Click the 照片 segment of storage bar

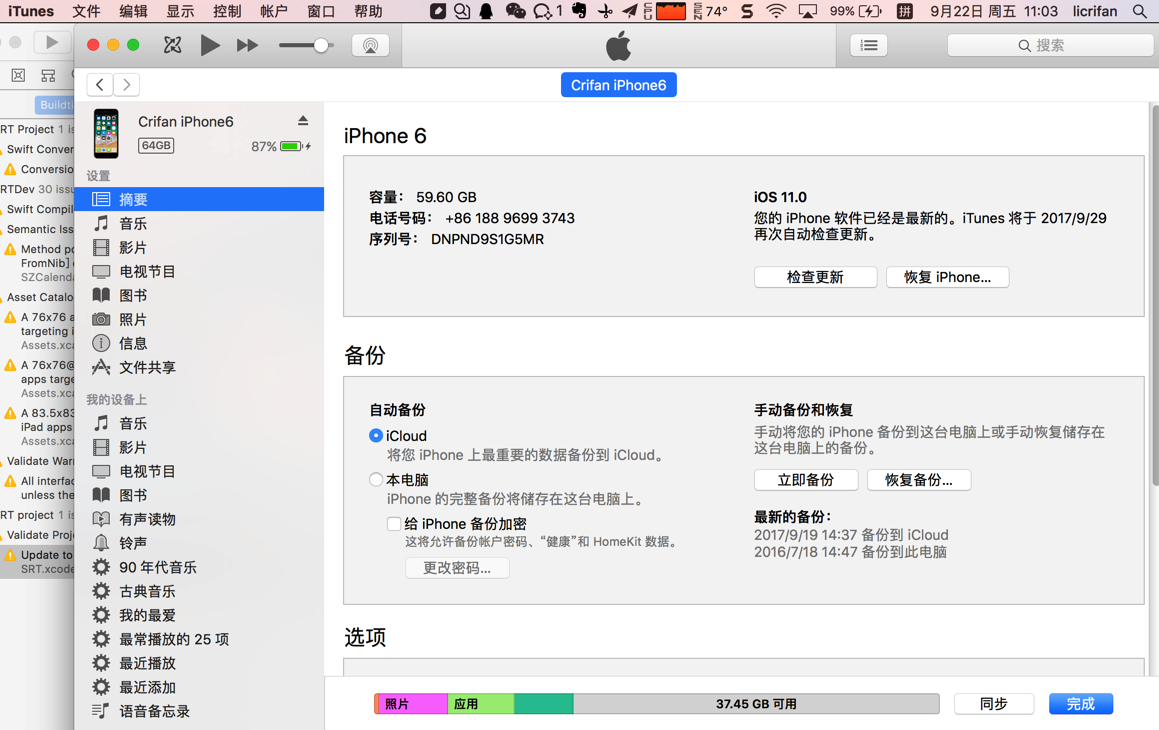[412, 704]
